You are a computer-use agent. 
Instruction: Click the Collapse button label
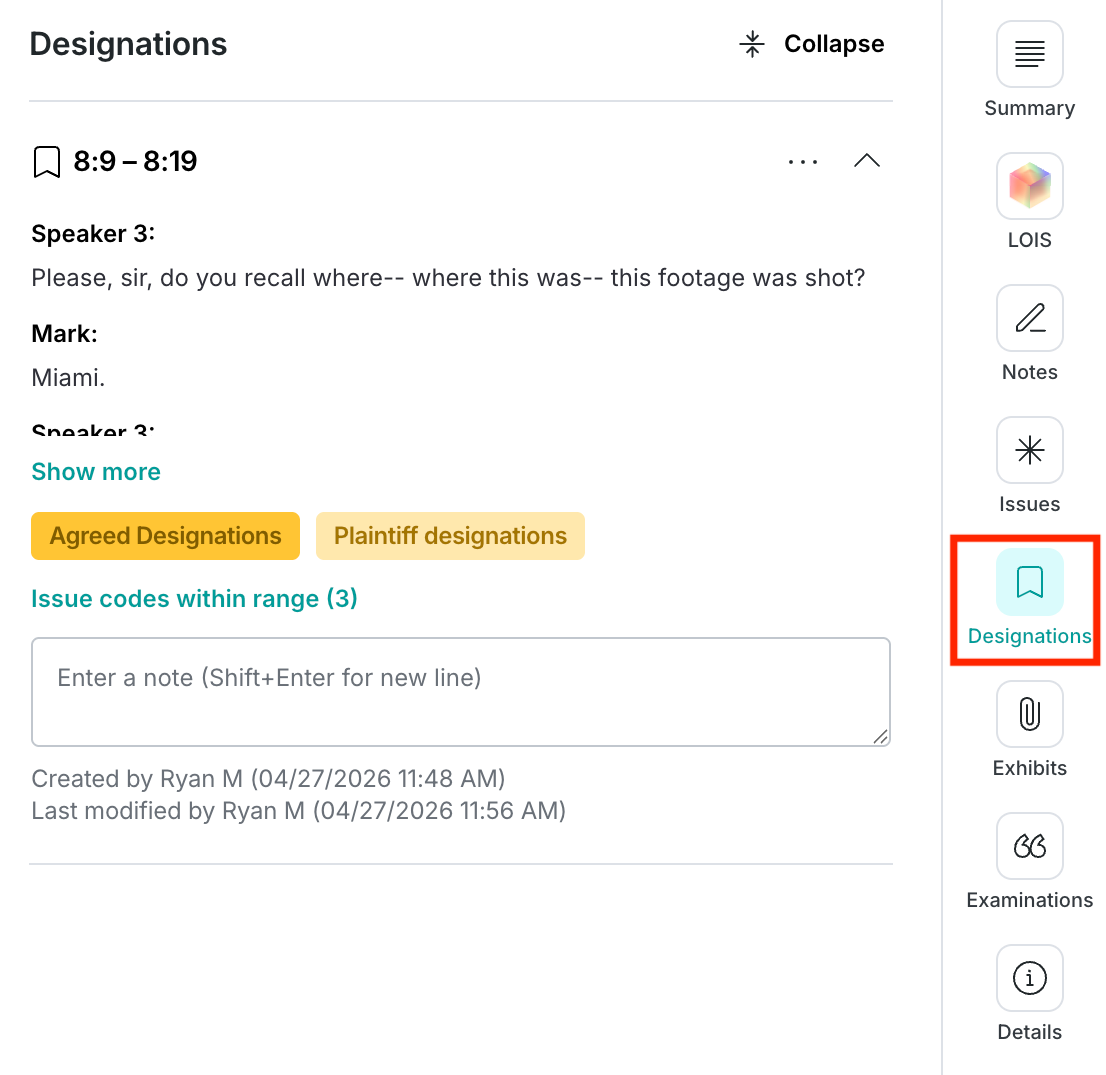click(x=834, y=44)
